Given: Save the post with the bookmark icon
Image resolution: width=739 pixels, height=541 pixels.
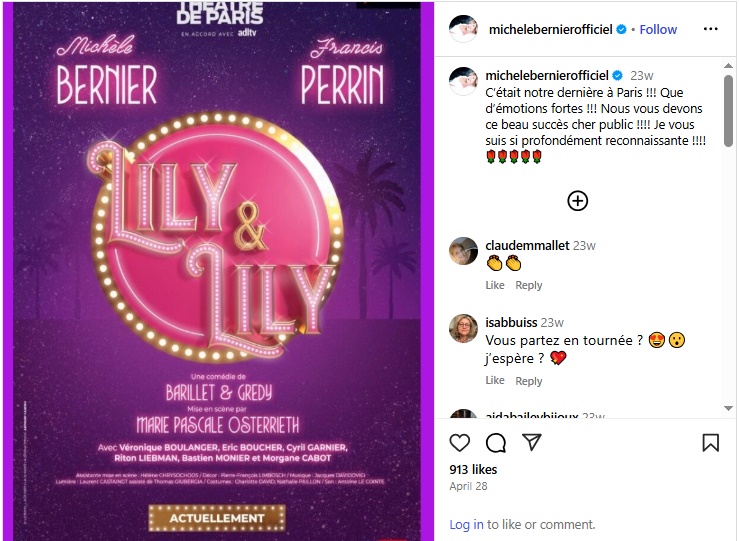Looking at the screenshot, I should click(710, 443).
